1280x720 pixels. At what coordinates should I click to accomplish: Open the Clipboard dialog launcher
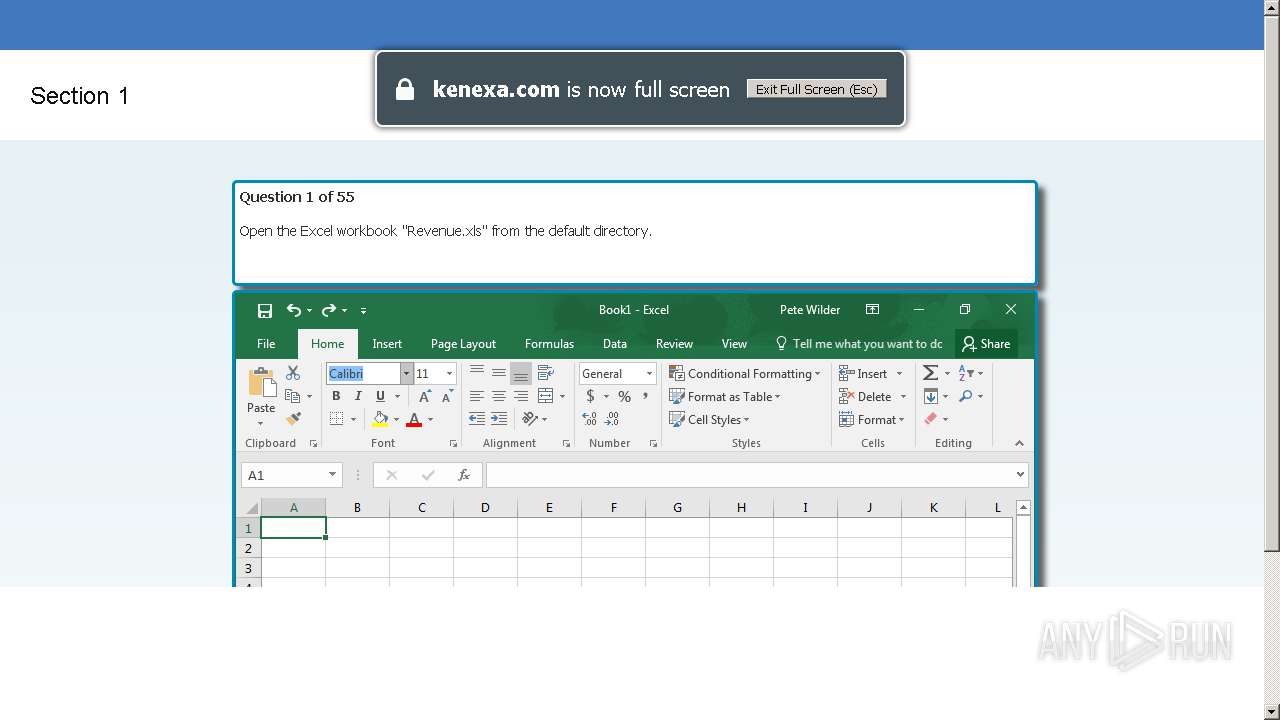(313, 443)
